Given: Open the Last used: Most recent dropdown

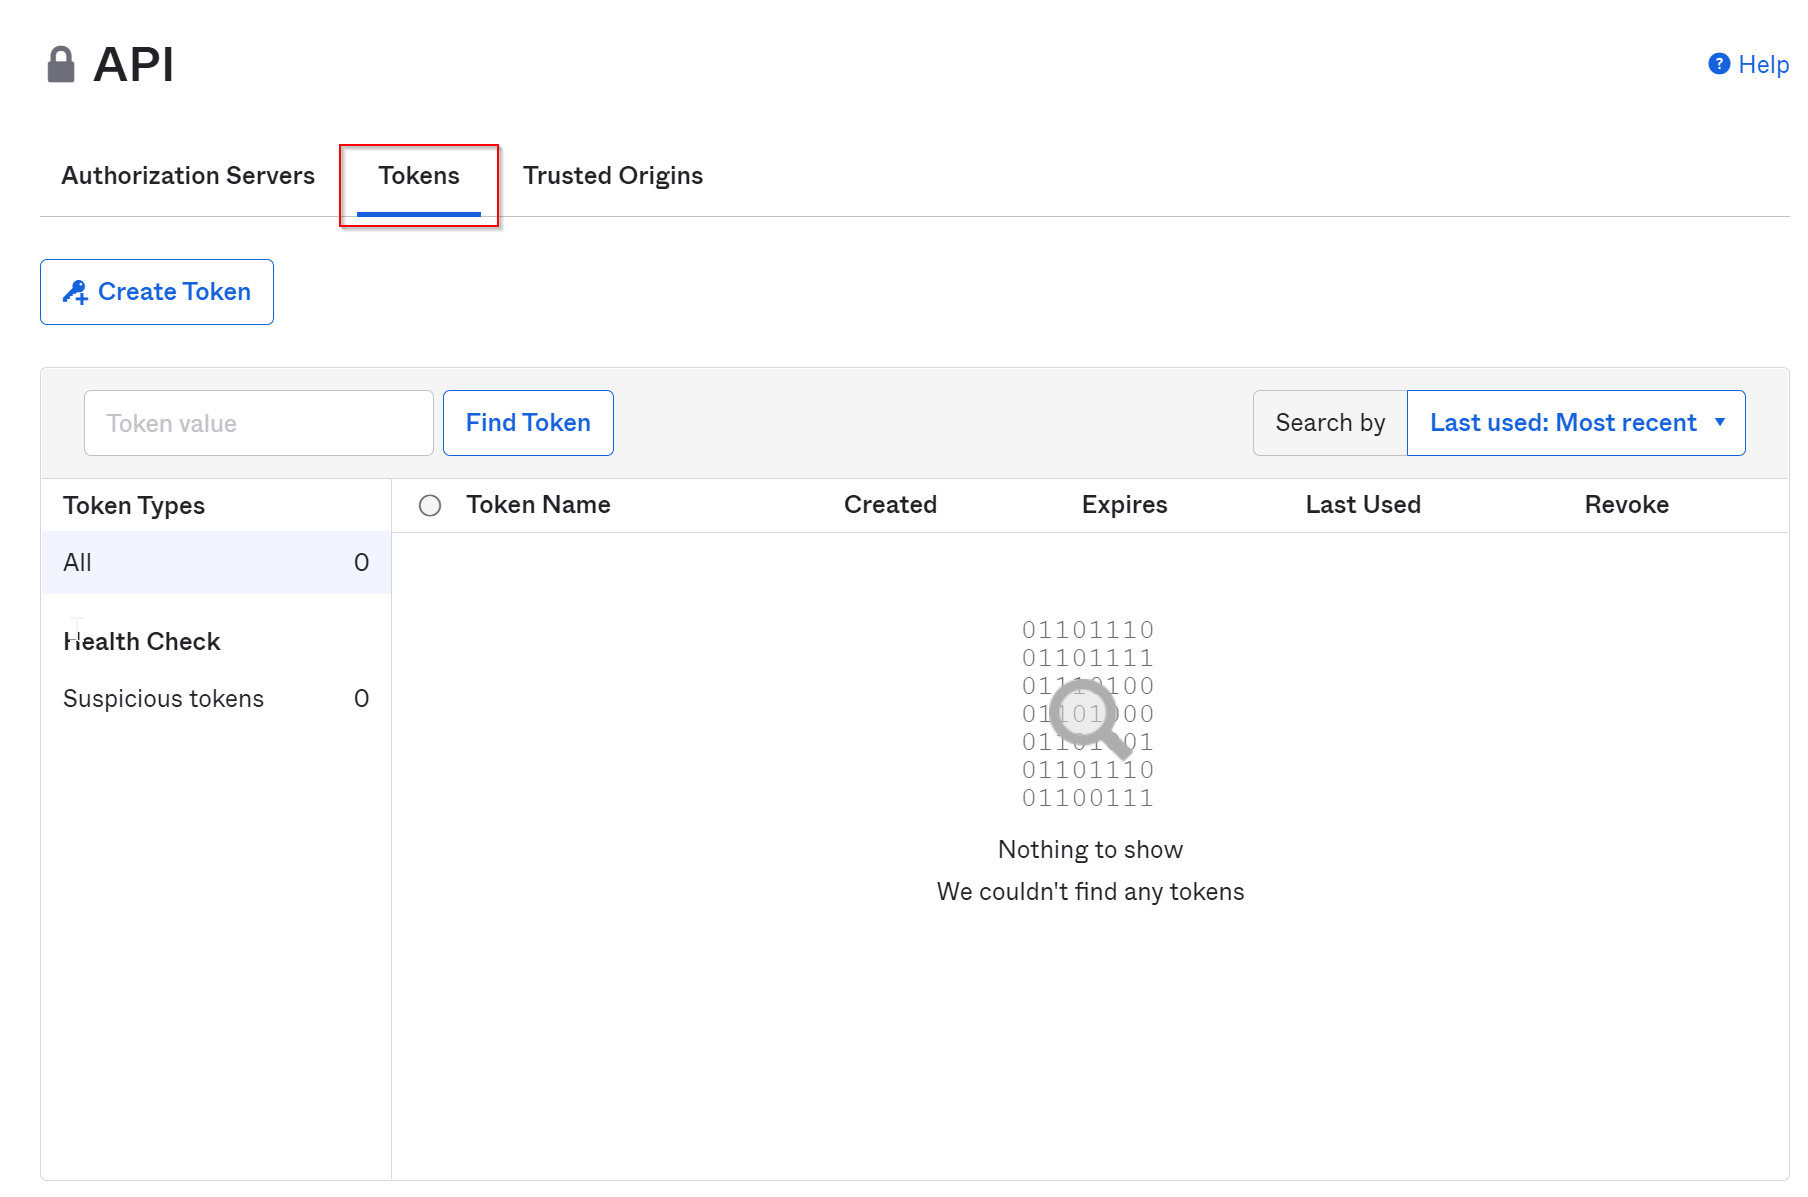Looking at the screenshot, I should [x=1562, y=423].
